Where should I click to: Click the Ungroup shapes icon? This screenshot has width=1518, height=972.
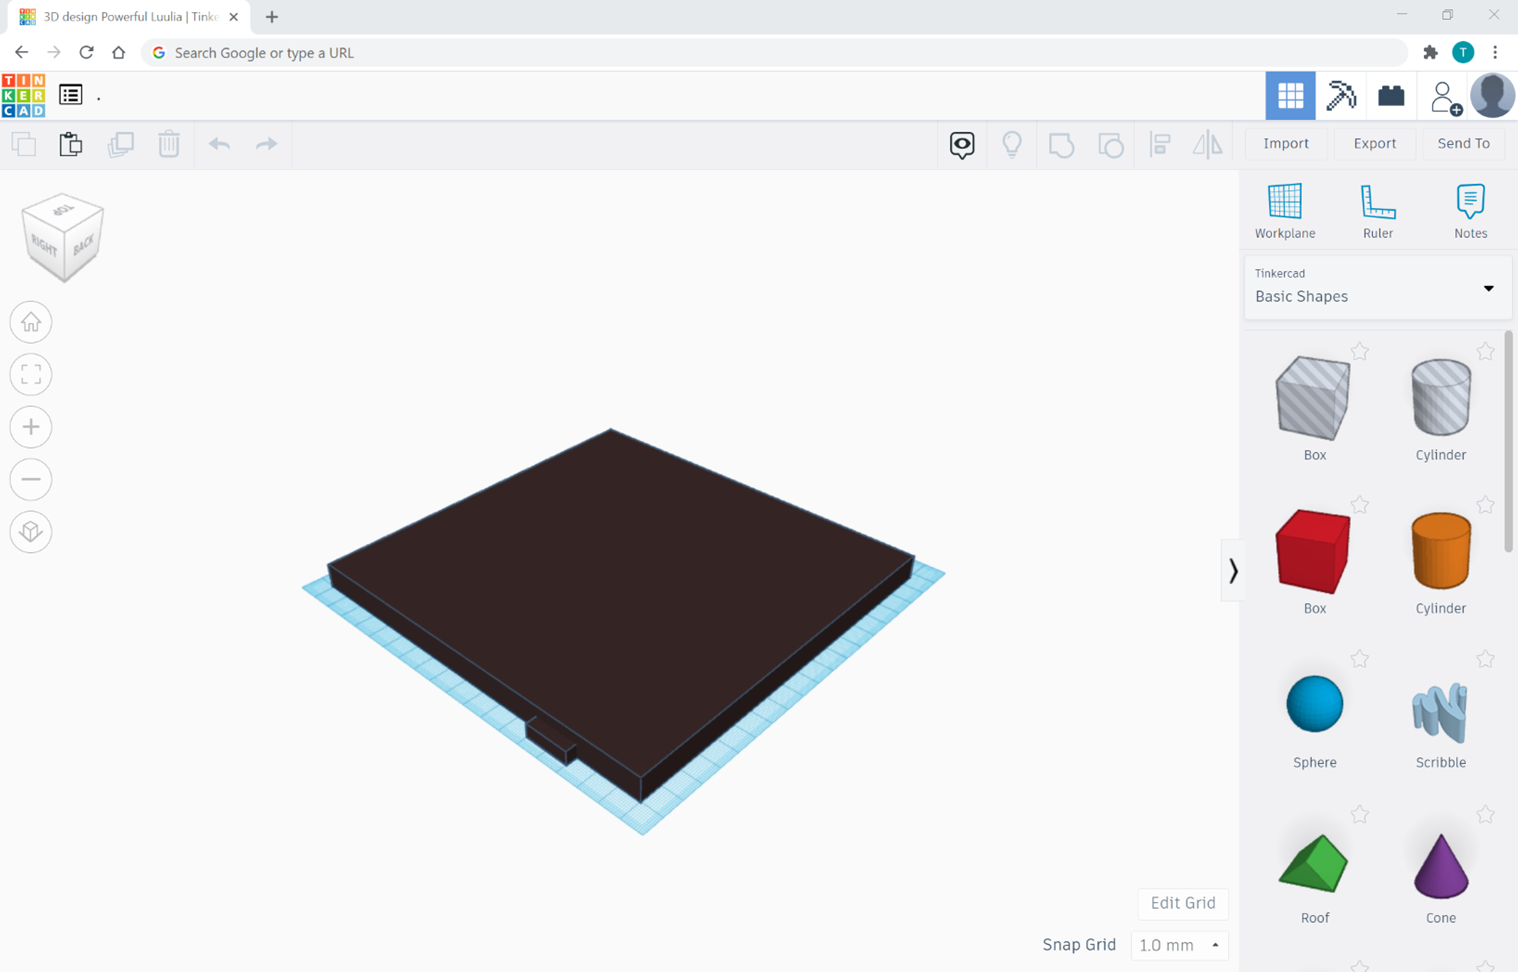pos(1110,145)
